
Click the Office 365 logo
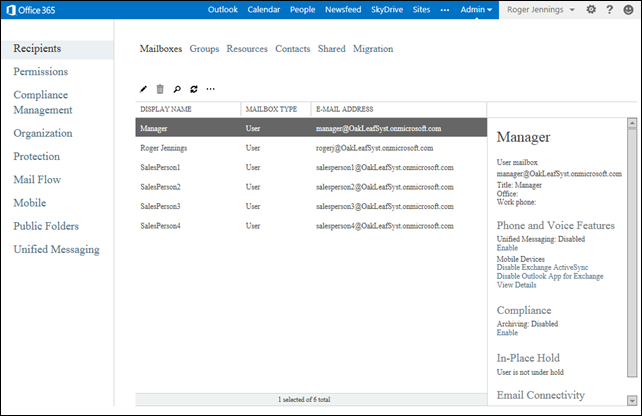(x=31, y=10)
